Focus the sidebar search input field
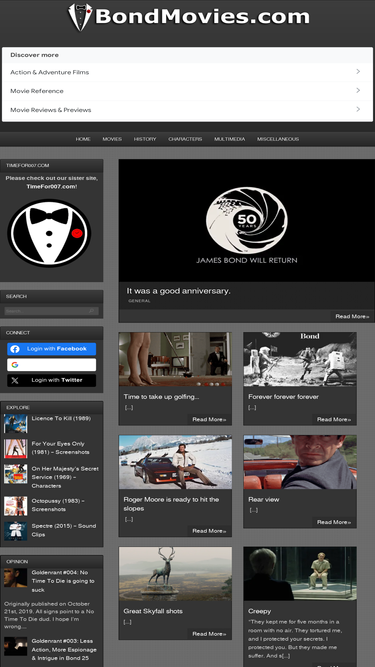The height and width of the screenshot is (667, 375). [x=51, y=311]
